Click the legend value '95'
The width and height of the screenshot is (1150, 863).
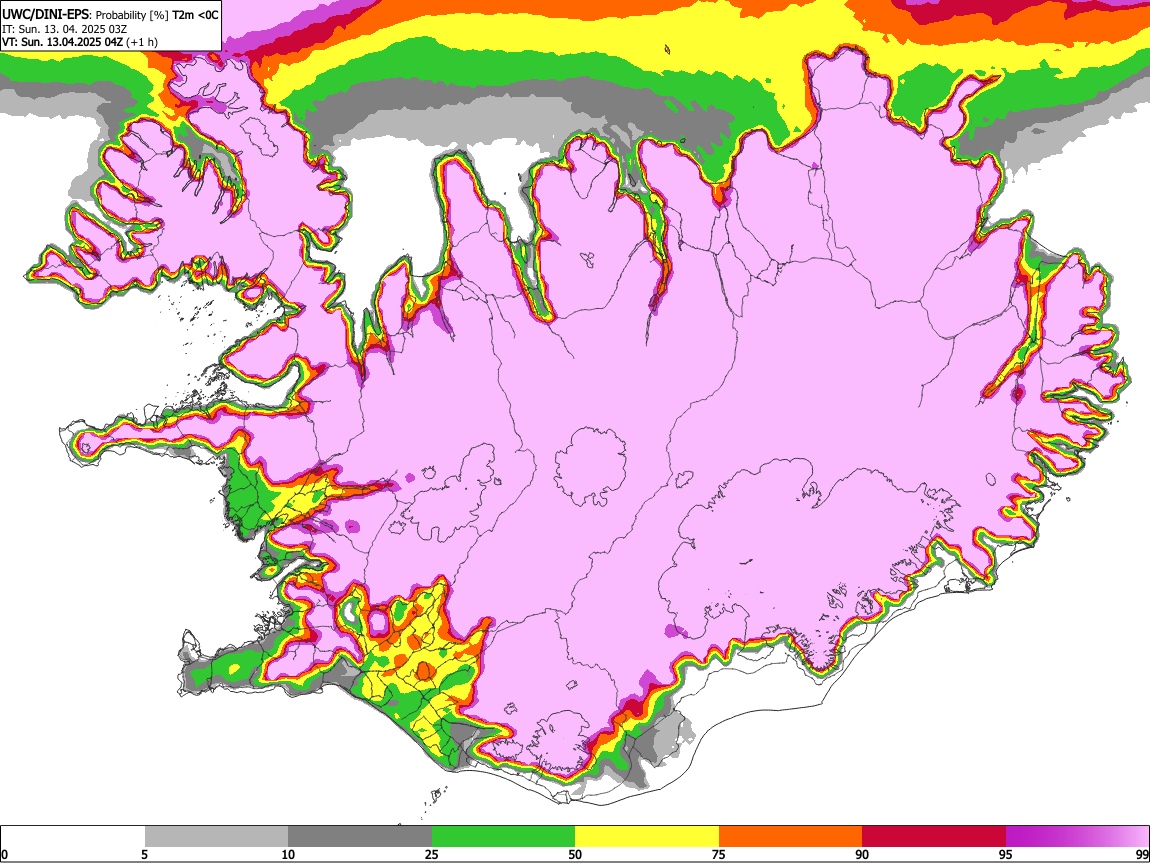click(x=1006, y=854)
